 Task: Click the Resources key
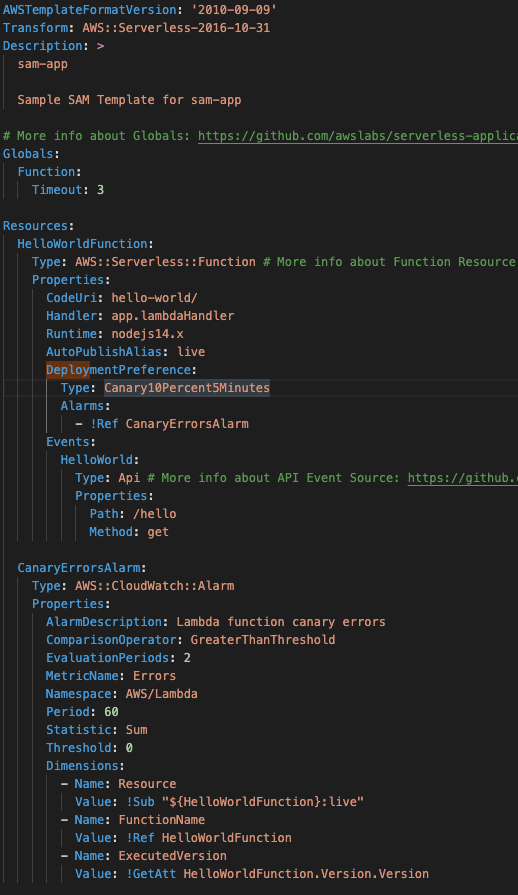pyautogui.click(x=35, y=226)
